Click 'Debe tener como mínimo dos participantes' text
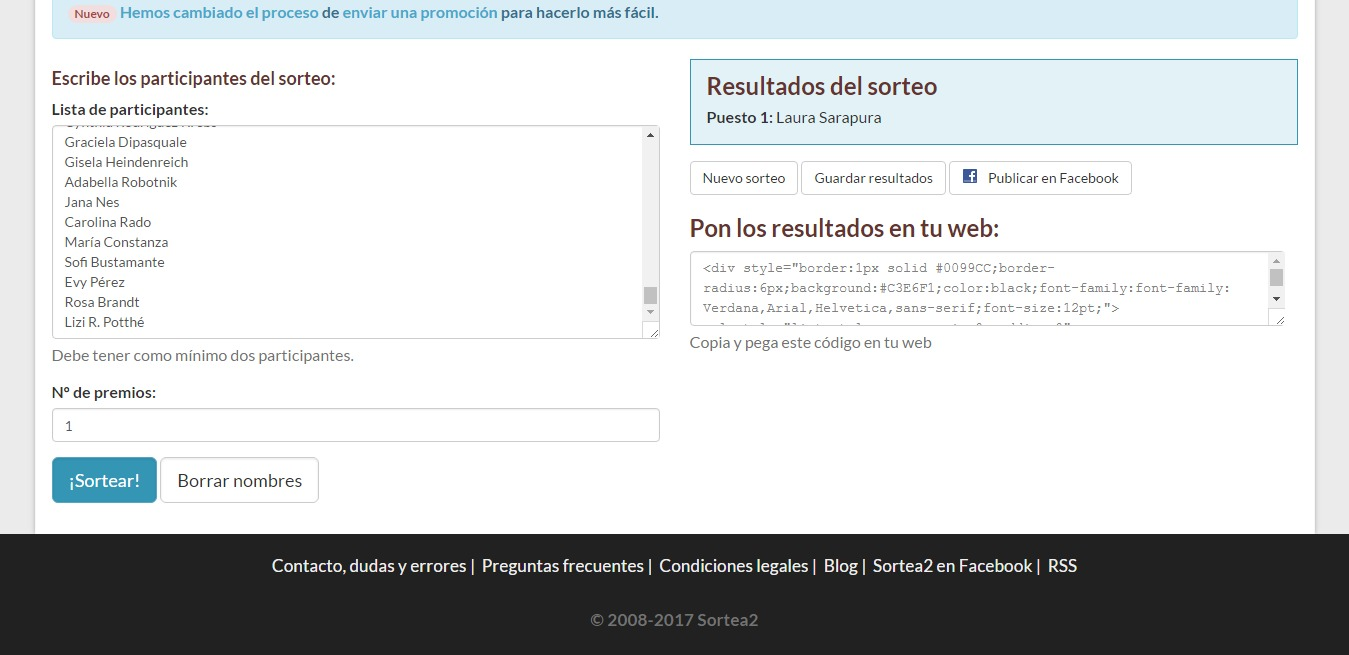 point(203,356)
